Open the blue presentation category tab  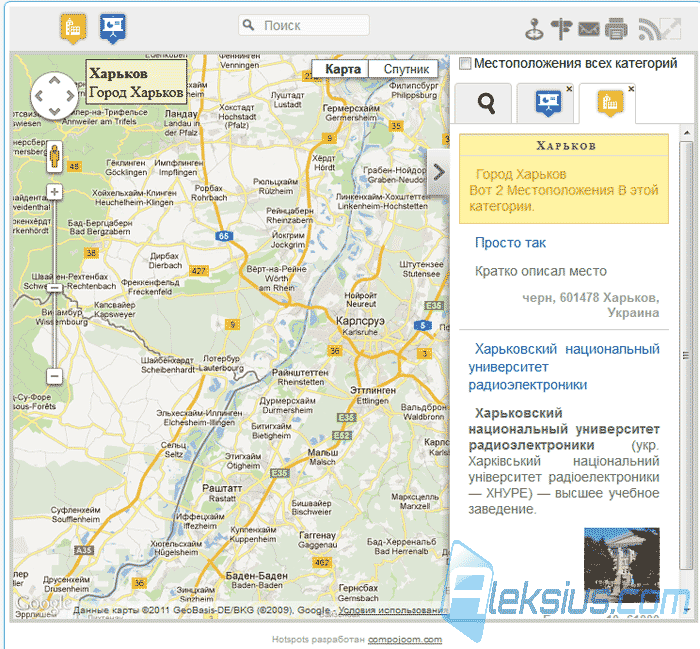[546, 104]
